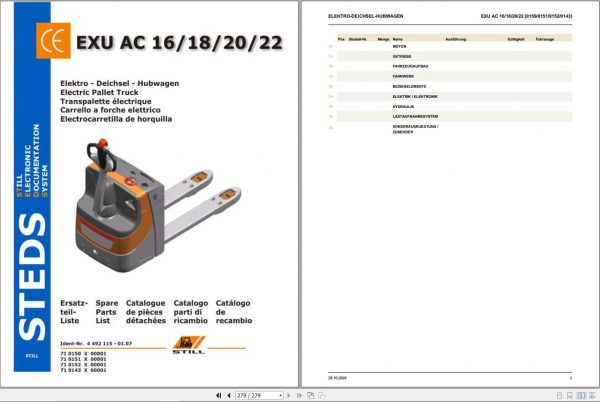600x402 pixels.
Task: Click the arrow beside MOTOR row
Action: tap(331, 46)
